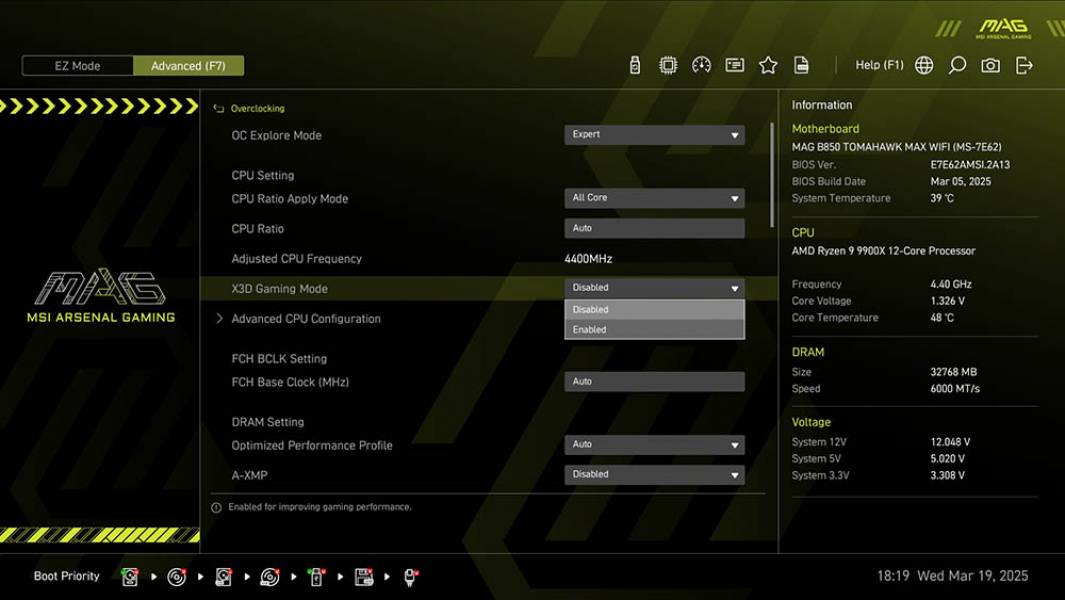The height and width of the screenshot is (600, 1065).
Task: Open the search magnifier icon
Action: pos(957,65)
